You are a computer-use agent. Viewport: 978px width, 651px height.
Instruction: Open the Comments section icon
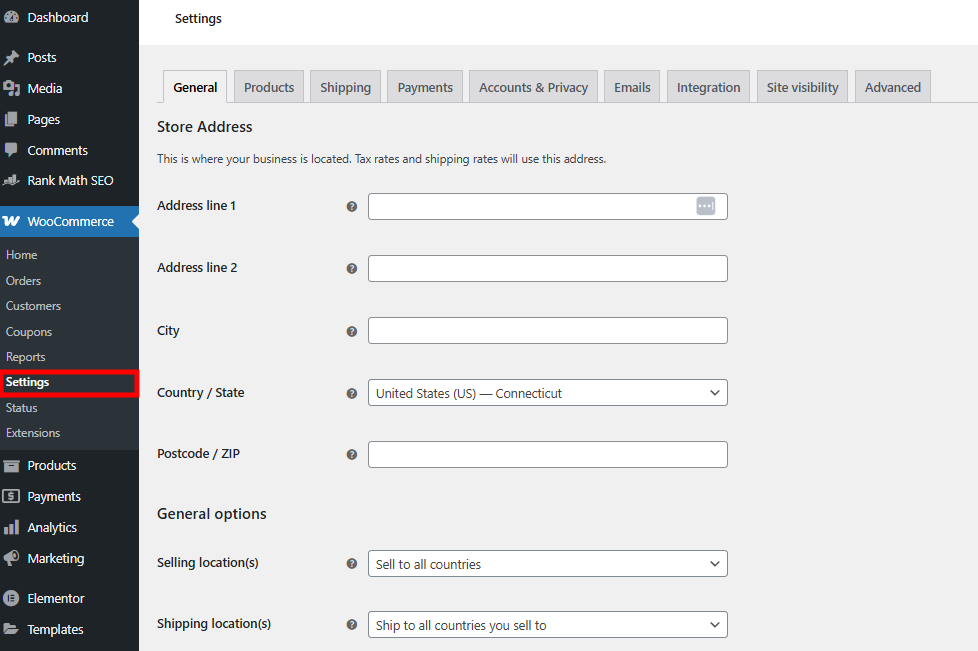(x=14, y=150)
